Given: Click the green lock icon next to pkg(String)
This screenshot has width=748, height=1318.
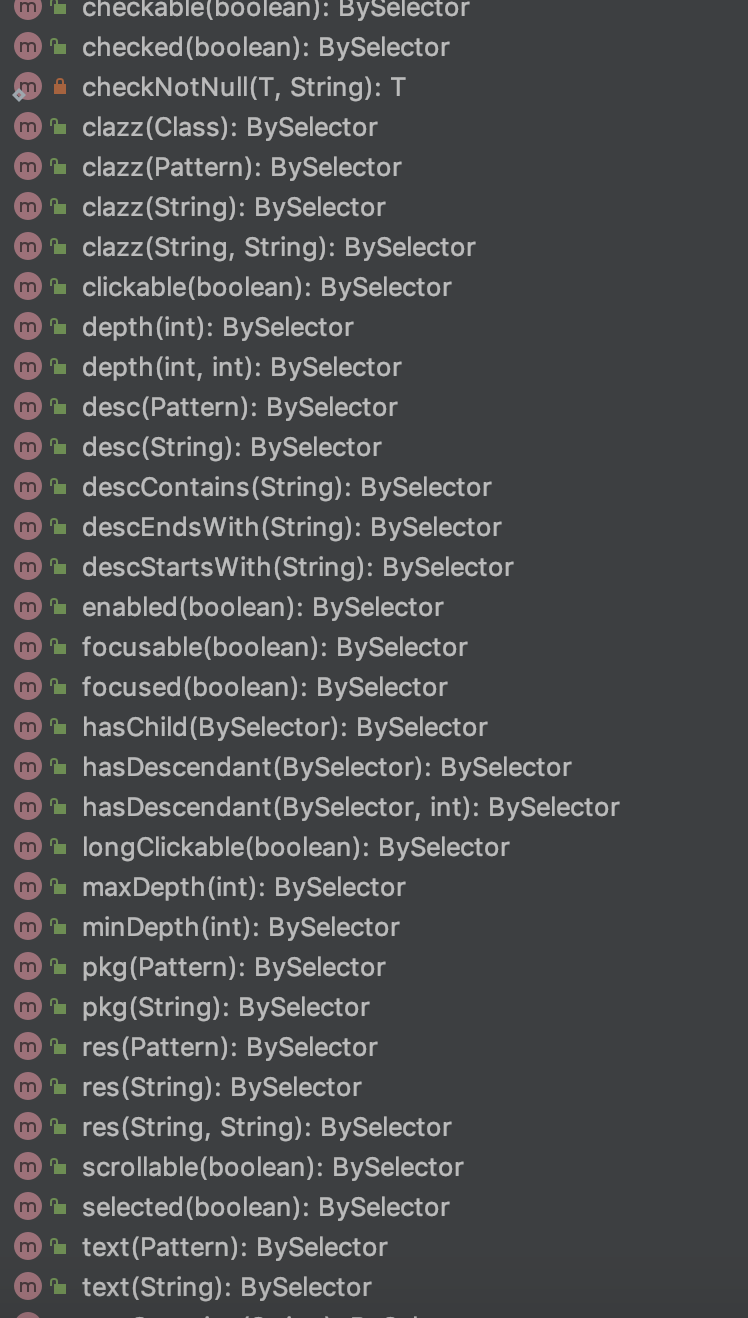Looking at the screenshot, I should pos(59,1007).
